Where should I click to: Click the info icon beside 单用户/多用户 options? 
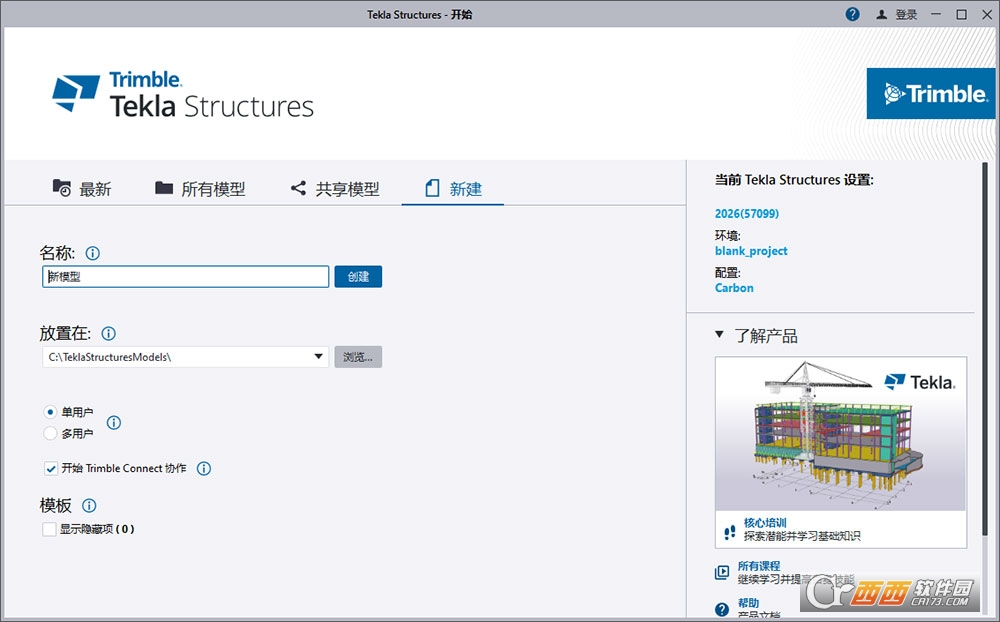[114, 422]
